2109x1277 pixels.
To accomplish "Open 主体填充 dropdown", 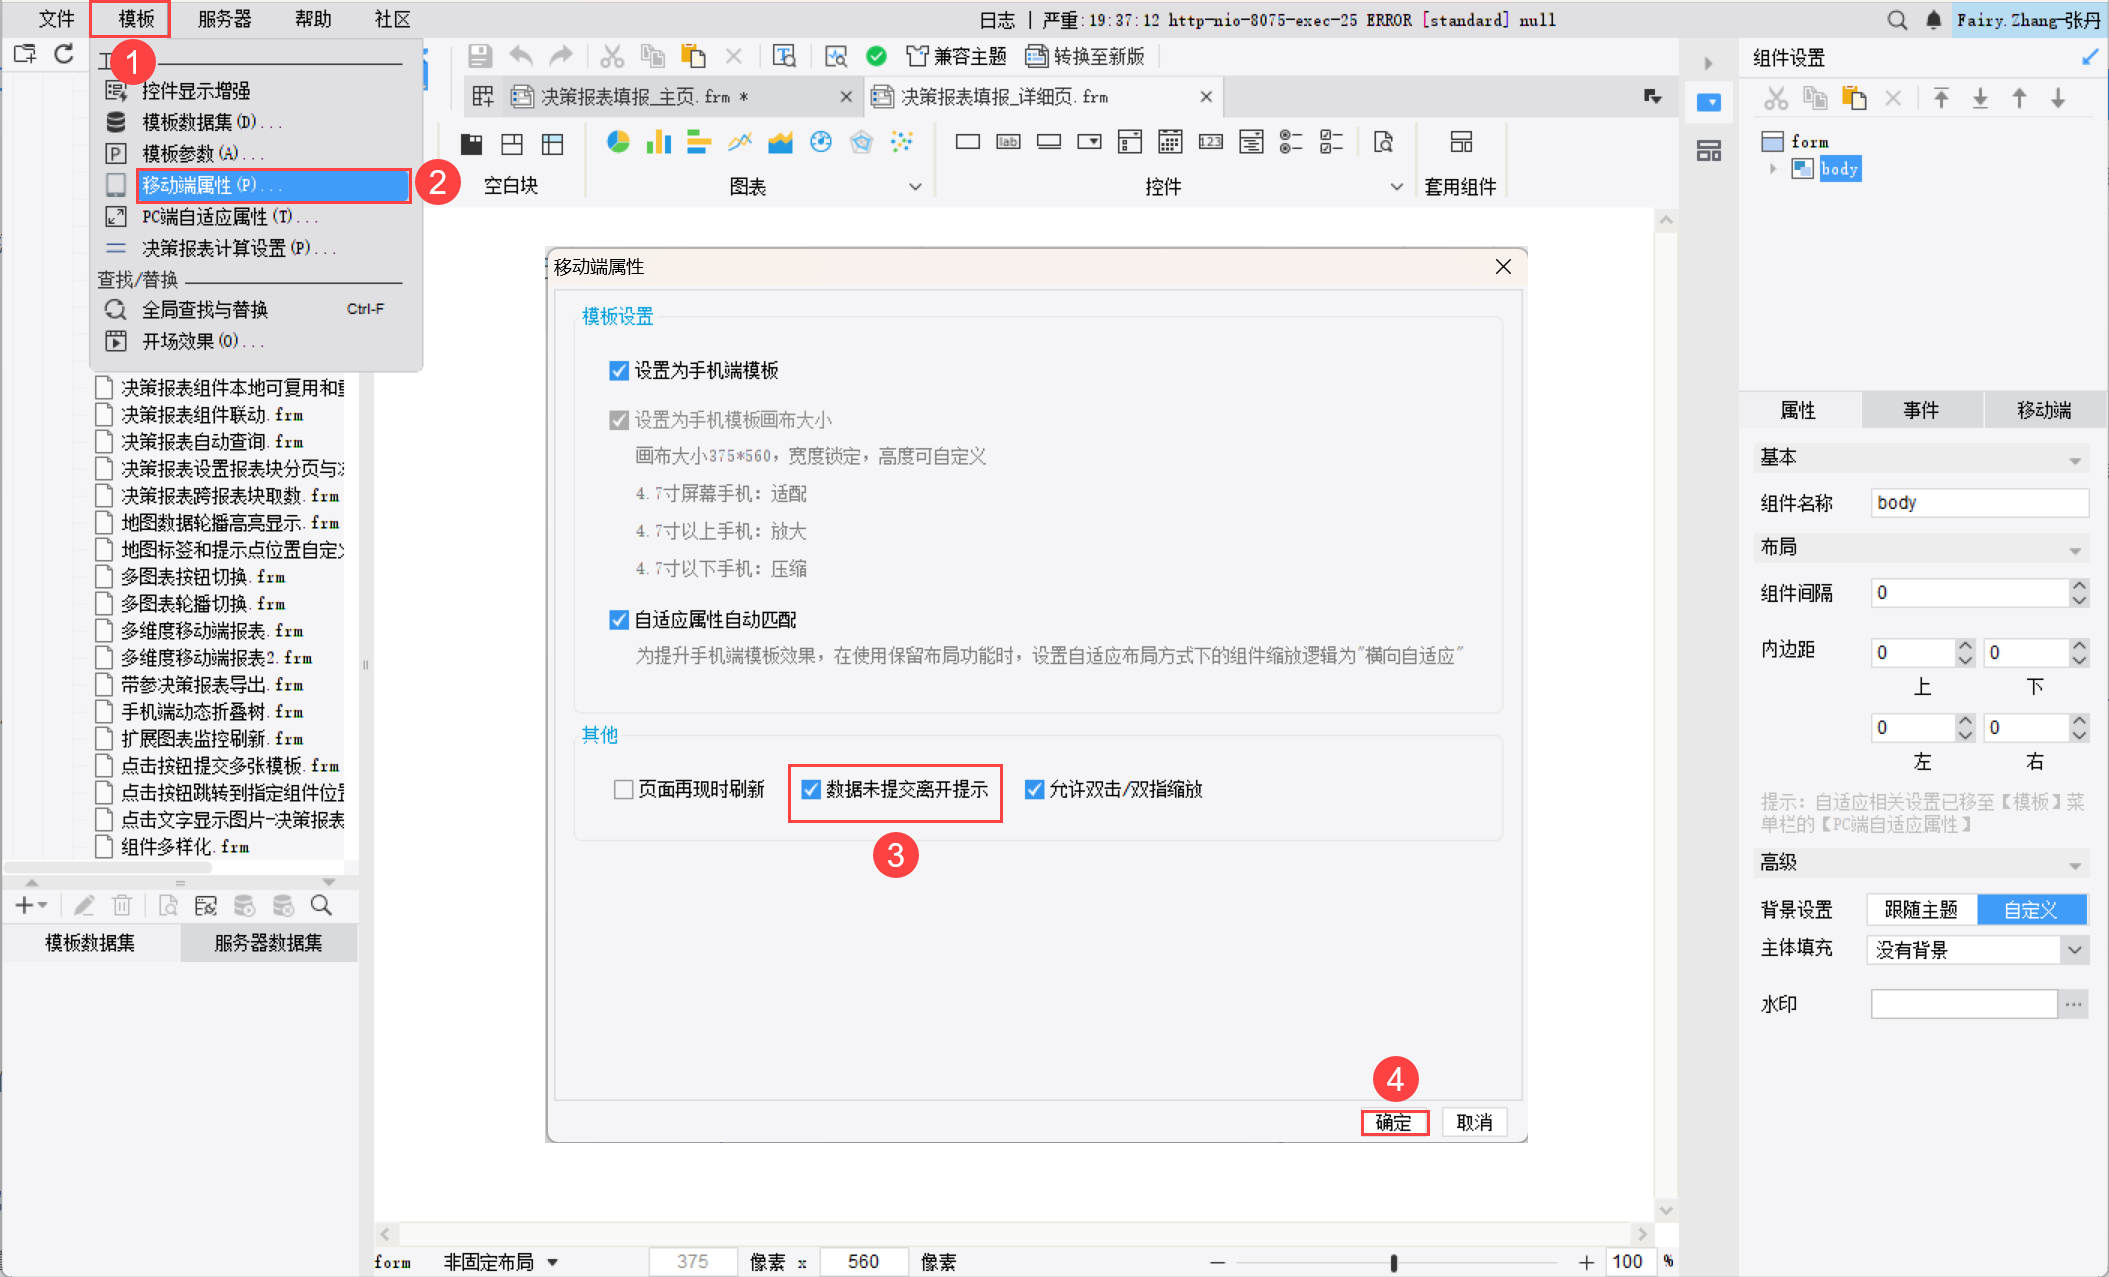I will tap(2075, 950).
